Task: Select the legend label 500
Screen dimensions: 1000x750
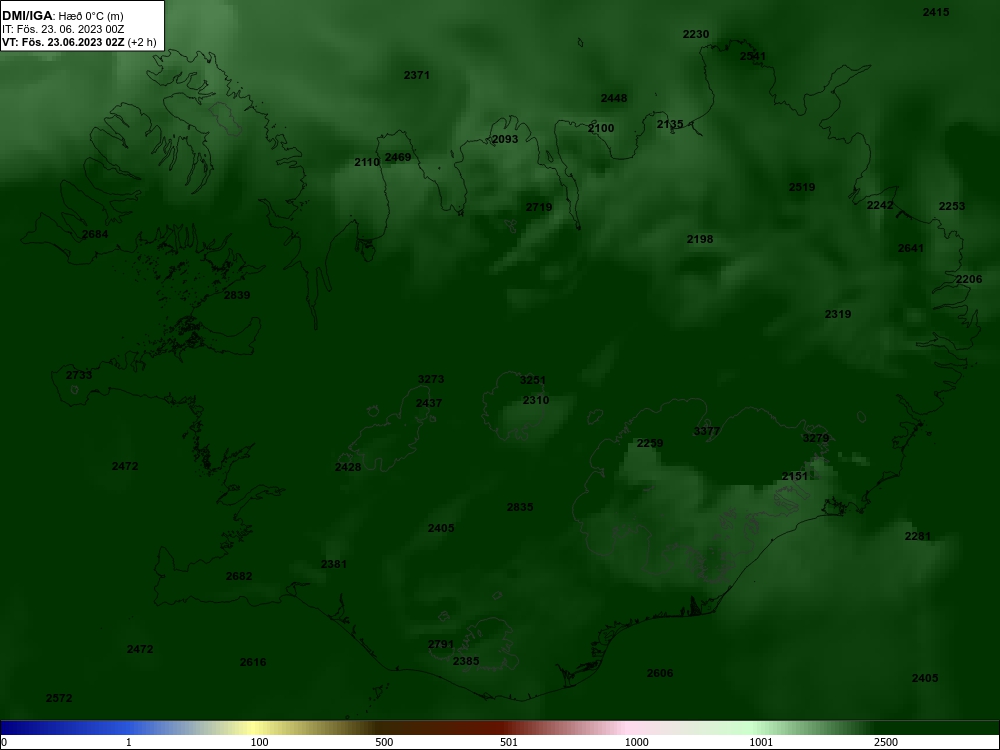Action: pos(384,742)
